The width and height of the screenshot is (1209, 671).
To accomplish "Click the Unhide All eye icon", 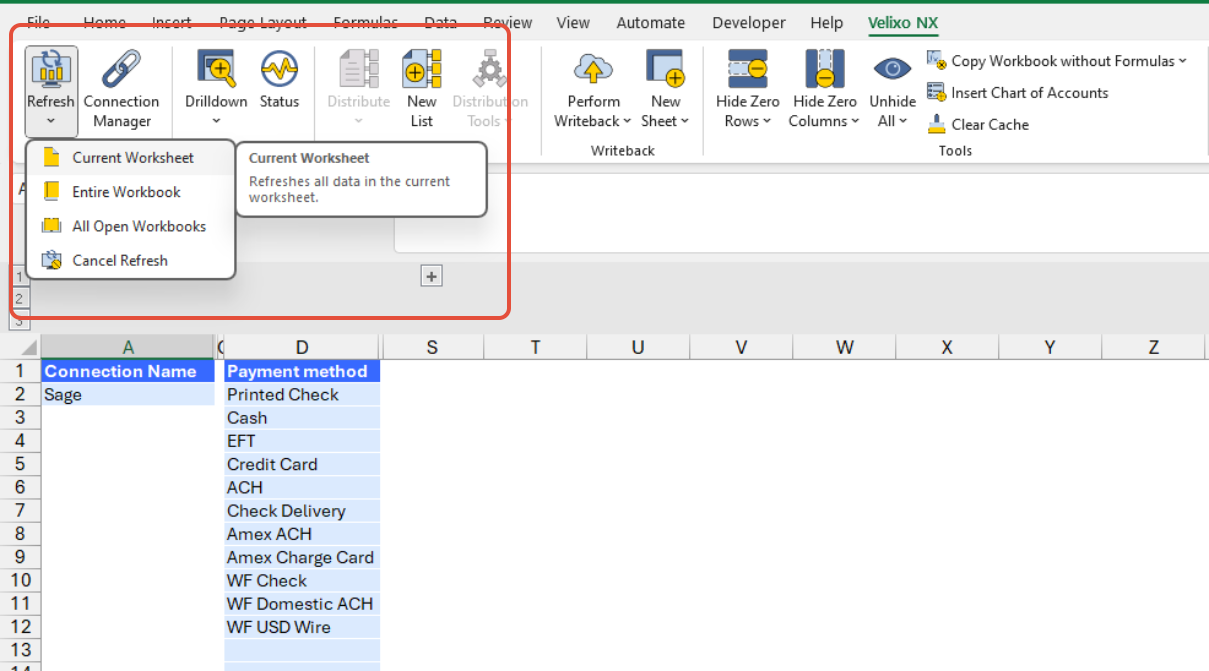I will (x=892, y=69).
